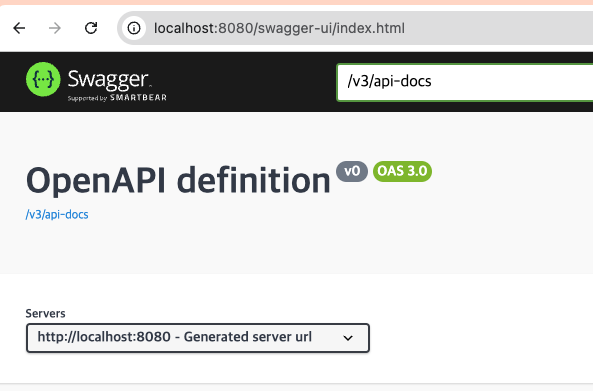Click the OpenAPI definition title
This screenshot has width=593, height=391.
point(178,181)
